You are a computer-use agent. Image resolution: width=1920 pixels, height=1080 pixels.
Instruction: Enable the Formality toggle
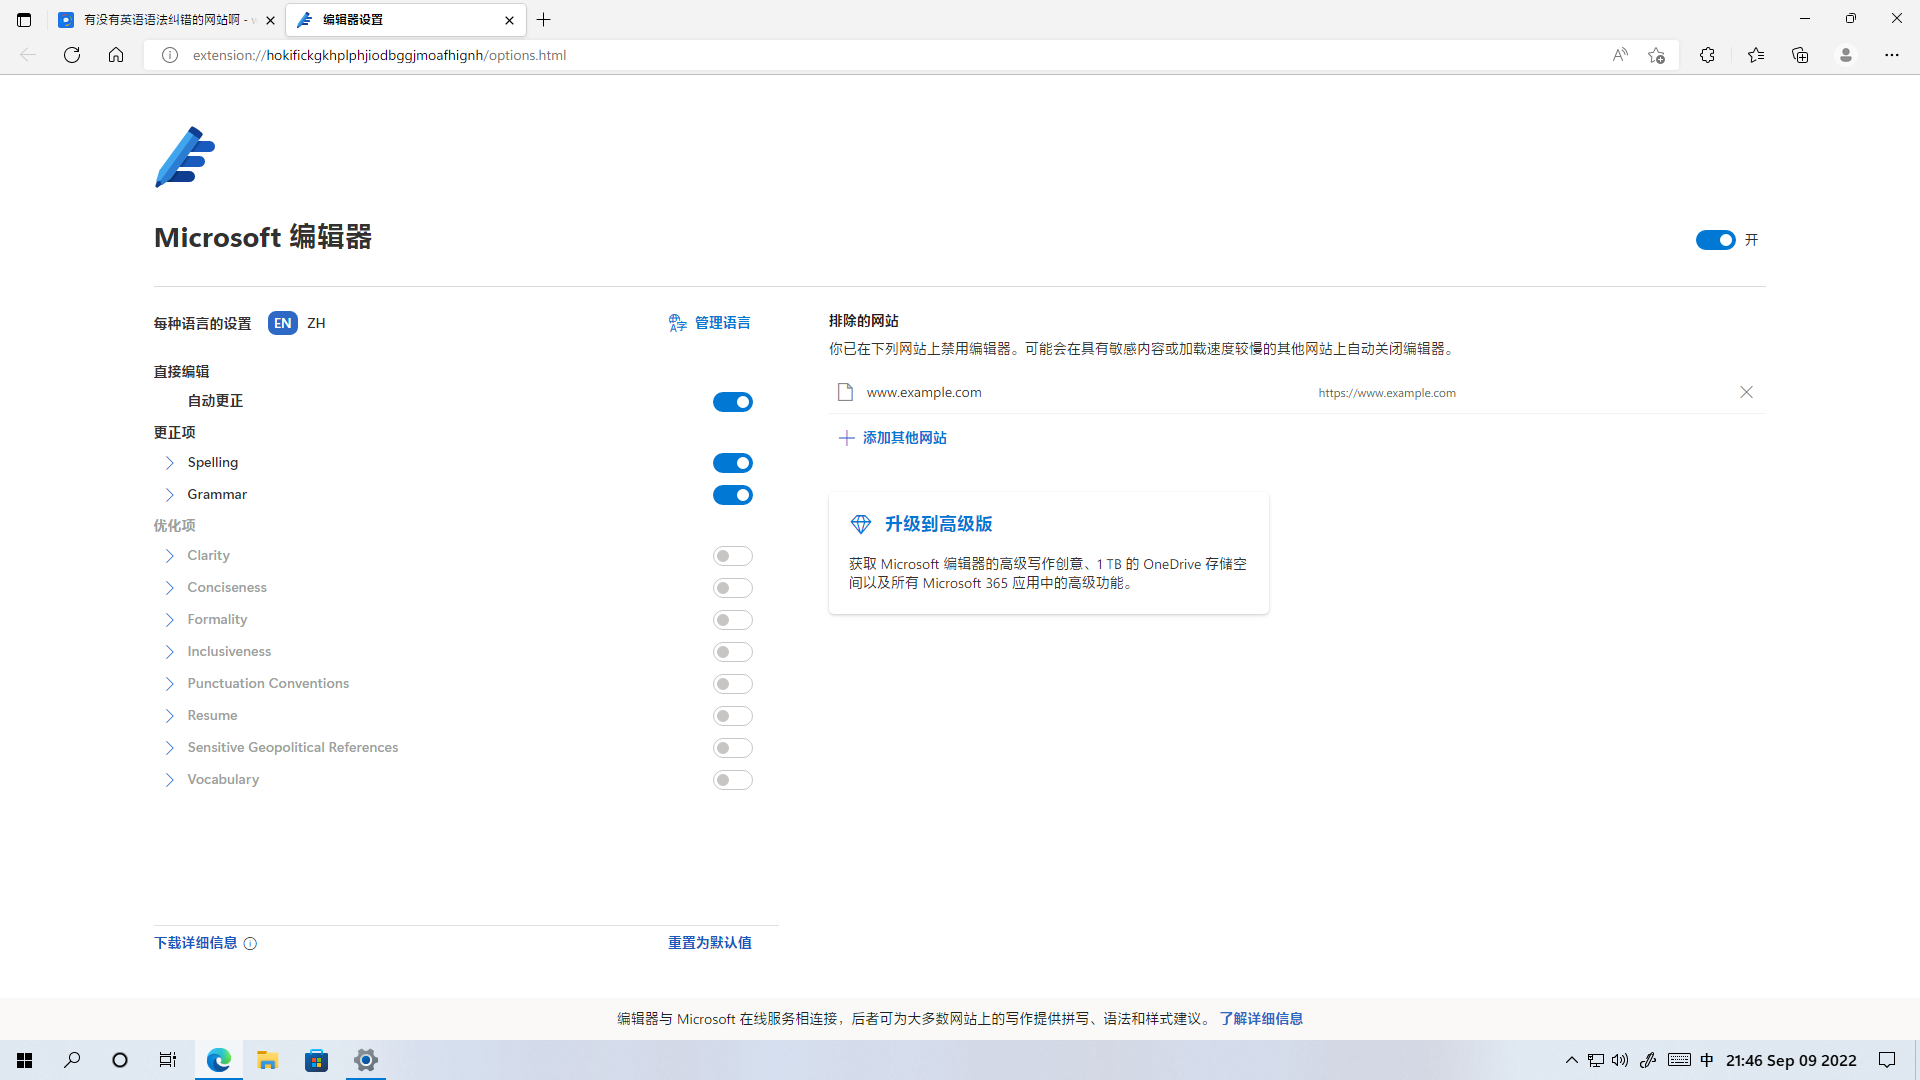coord(732,620)
